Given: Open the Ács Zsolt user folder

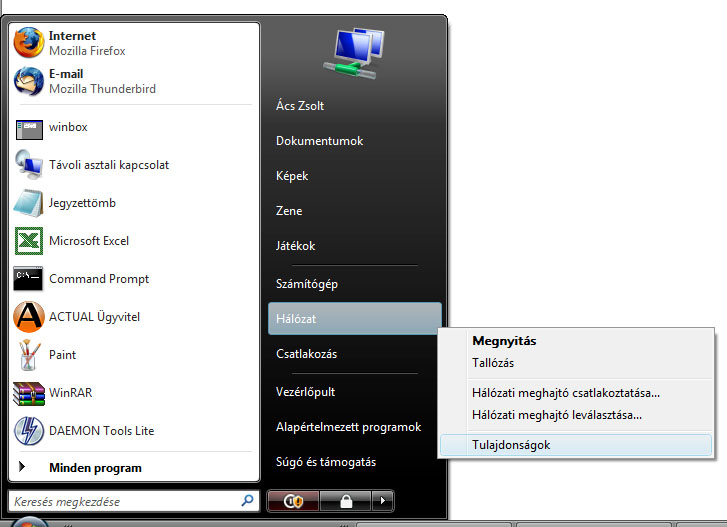Looking at the screenshot, I should tap(300, 106).
